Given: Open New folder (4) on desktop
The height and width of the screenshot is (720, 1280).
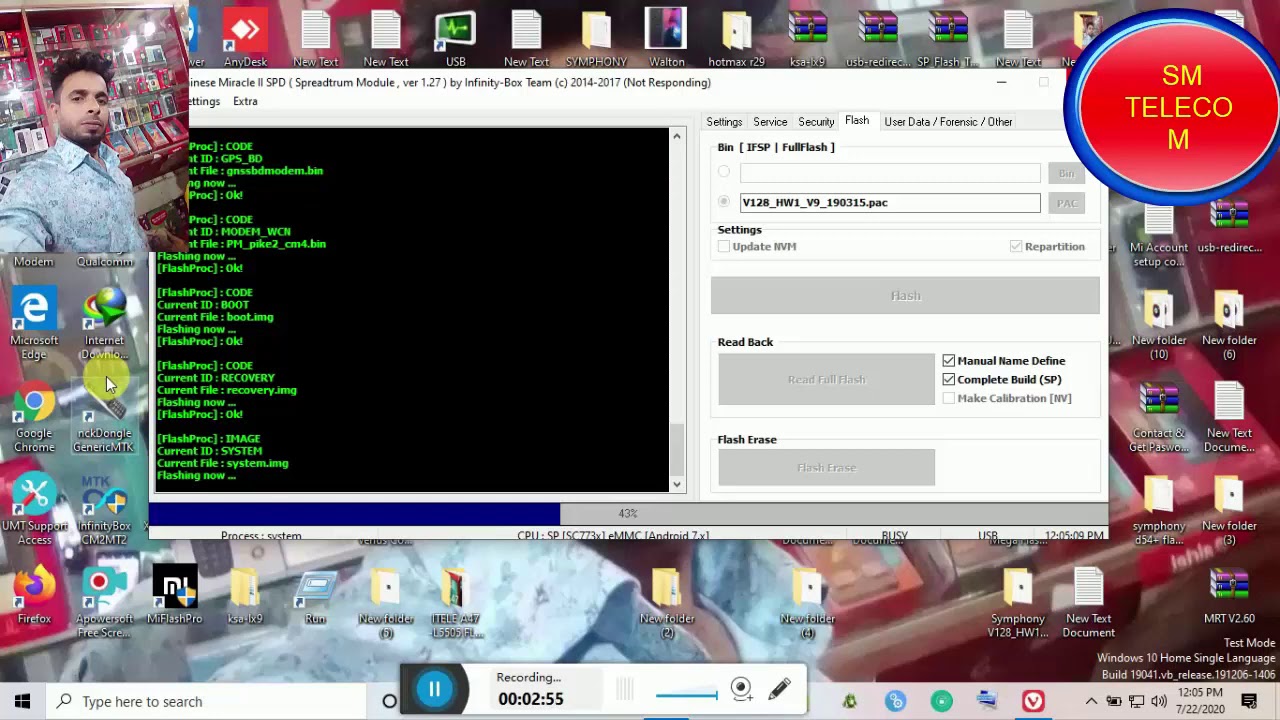Looking at the screenshot, I should click(x=807, y=604).
